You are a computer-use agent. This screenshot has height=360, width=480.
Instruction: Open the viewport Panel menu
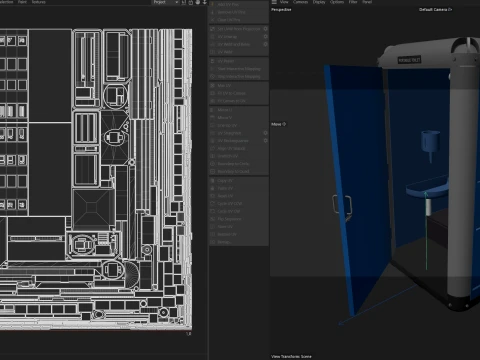367,2
